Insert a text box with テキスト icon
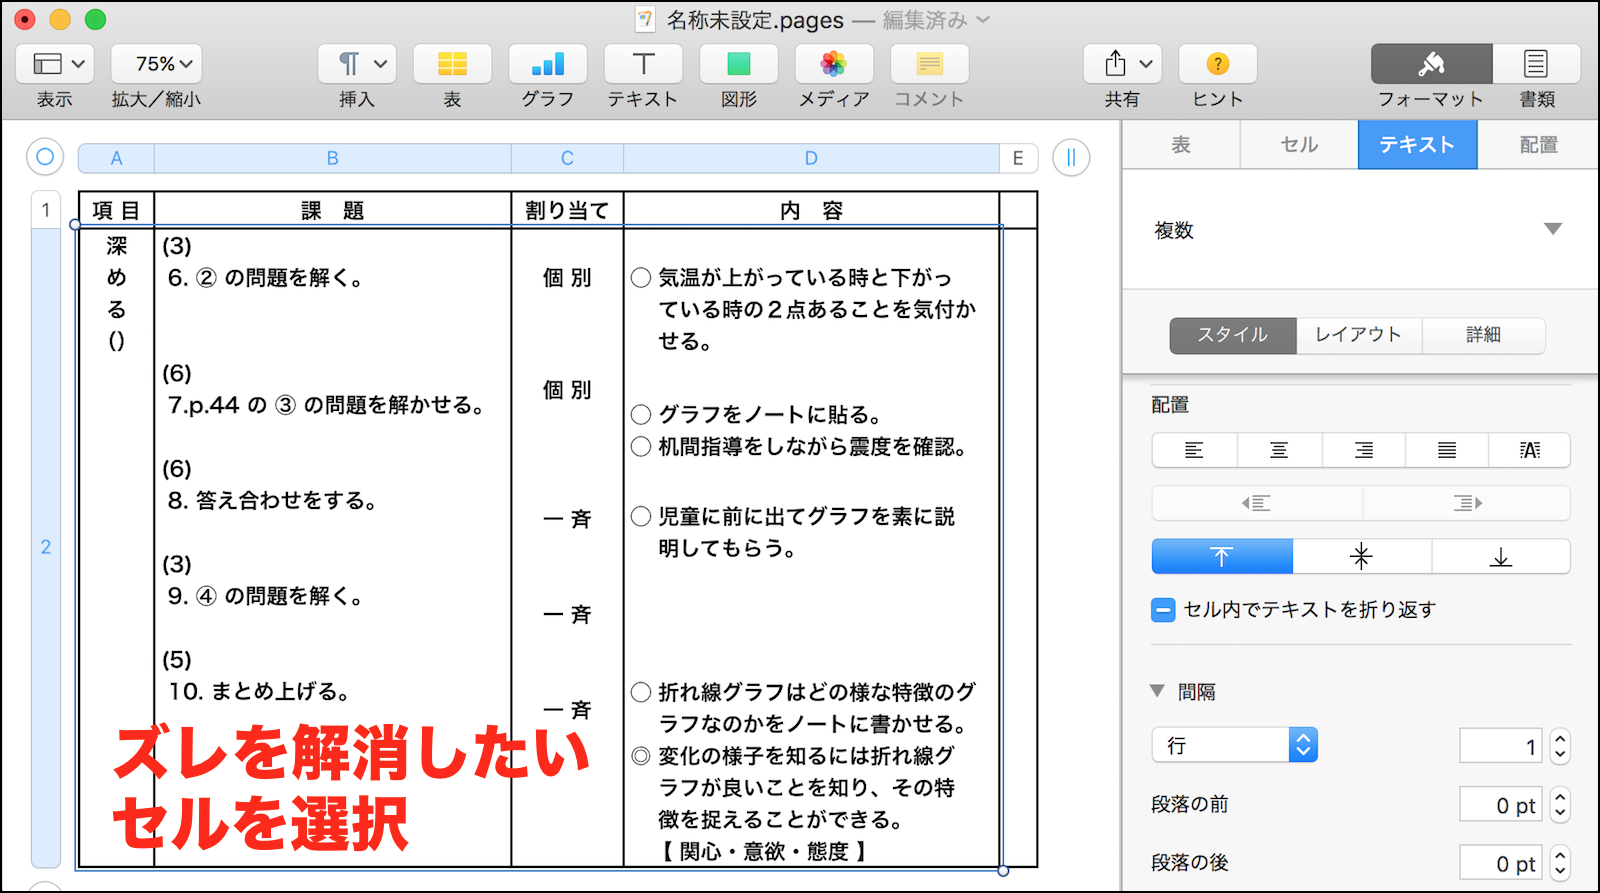1600x893 pixels. [643, 64]
